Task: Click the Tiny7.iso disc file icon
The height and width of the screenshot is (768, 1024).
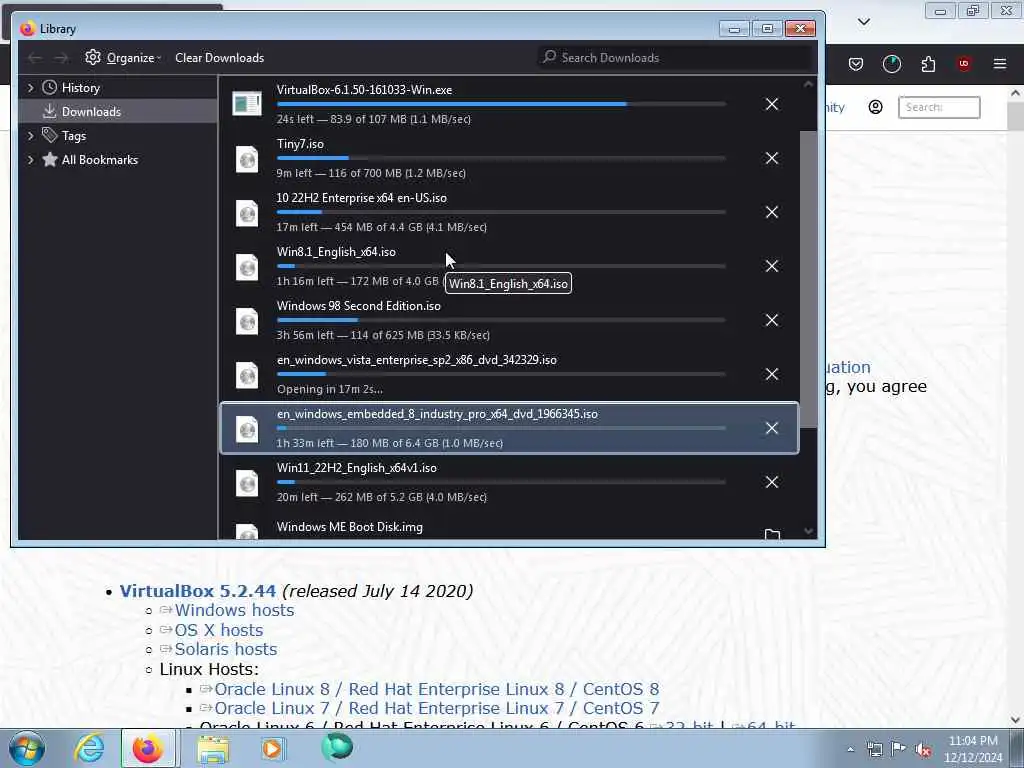Action: click(x=247, y=159)
